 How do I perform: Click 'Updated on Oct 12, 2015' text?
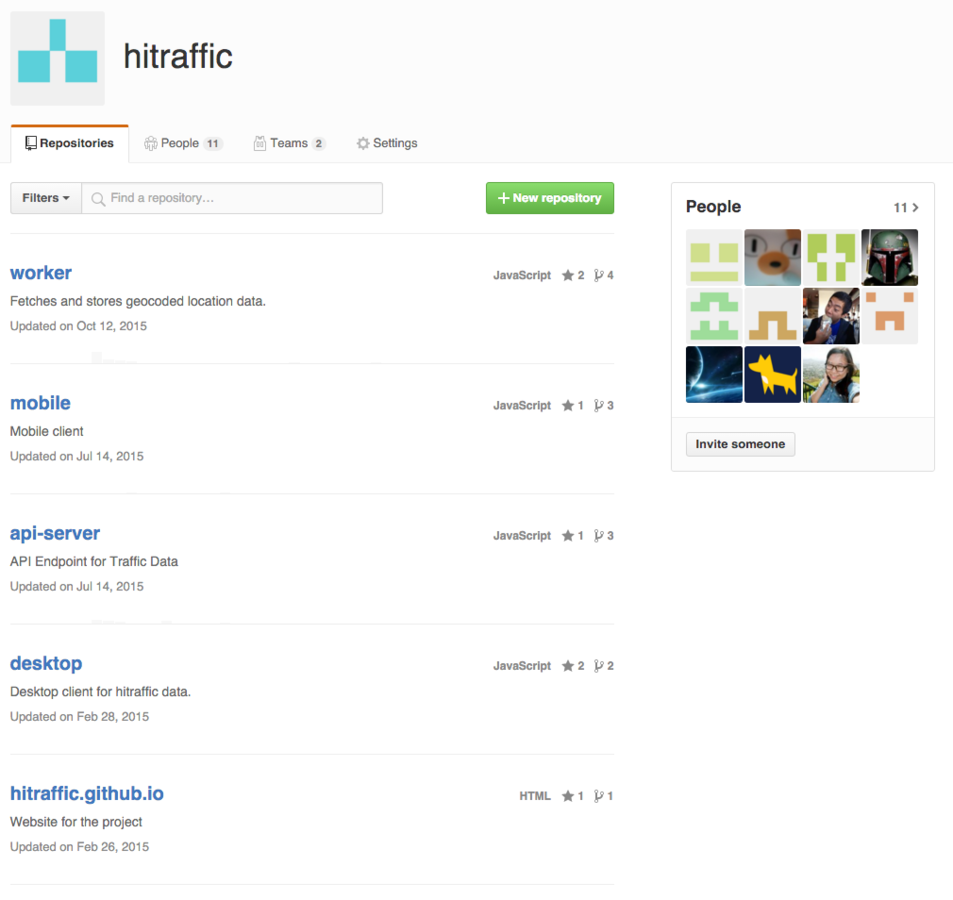click(78, 326)
